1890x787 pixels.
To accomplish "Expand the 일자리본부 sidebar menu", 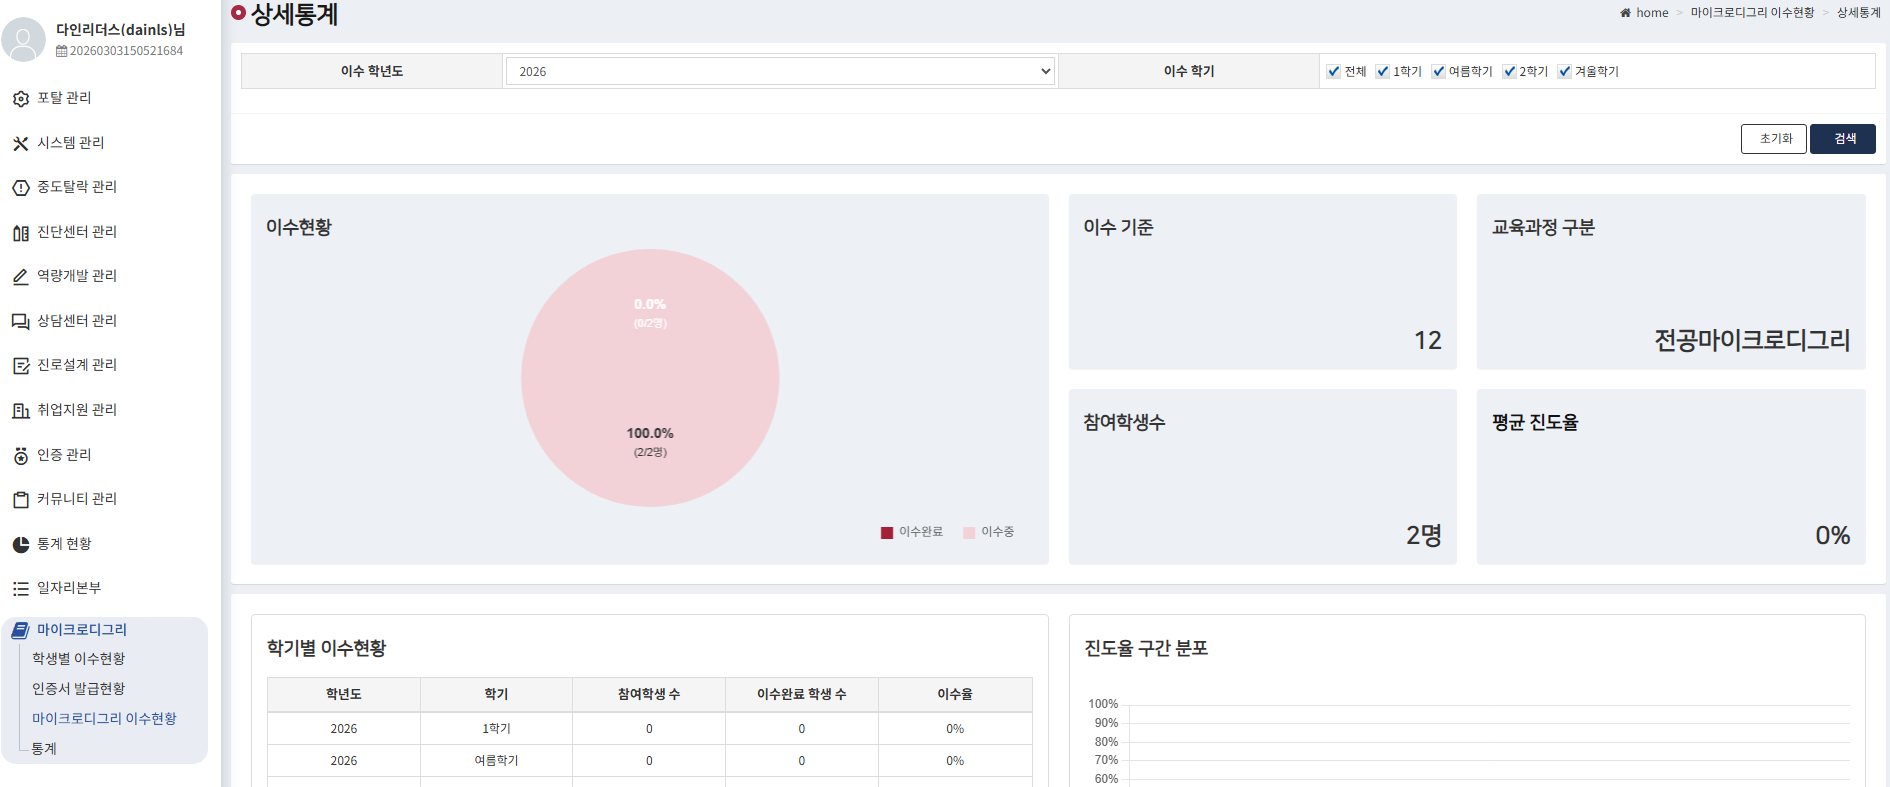I will 69,588.
